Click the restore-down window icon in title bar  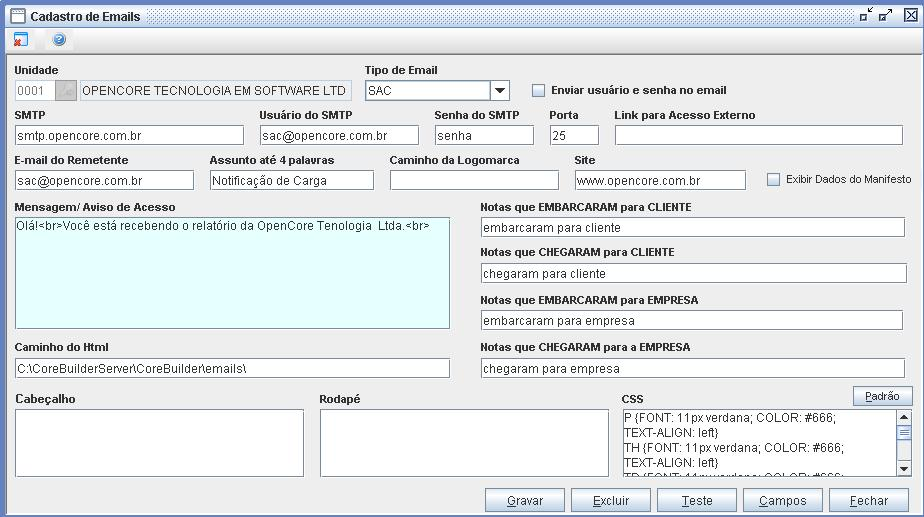click(866, 15)
